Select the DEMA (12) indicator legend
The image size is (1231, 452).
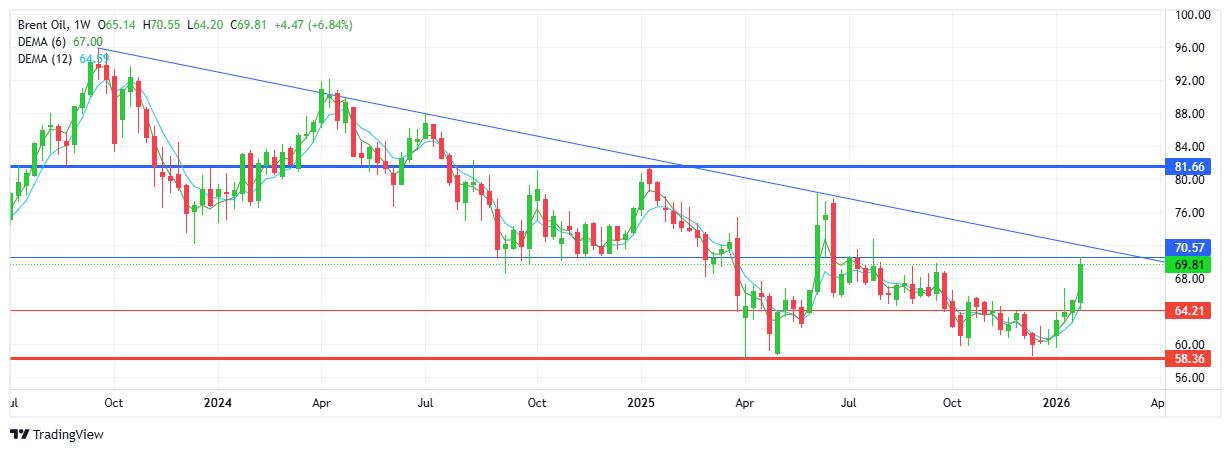pyautogui.click(x=47, y=59)
